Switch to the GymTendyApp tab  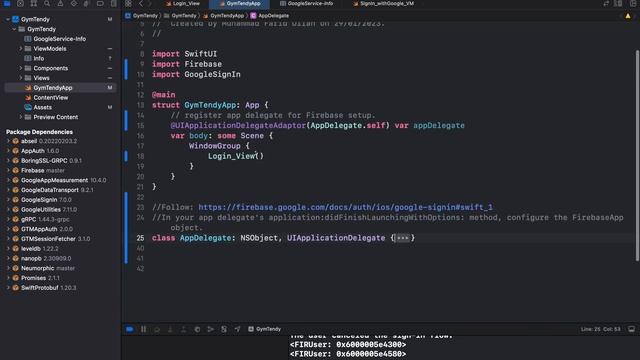click(x=240, y=4)
